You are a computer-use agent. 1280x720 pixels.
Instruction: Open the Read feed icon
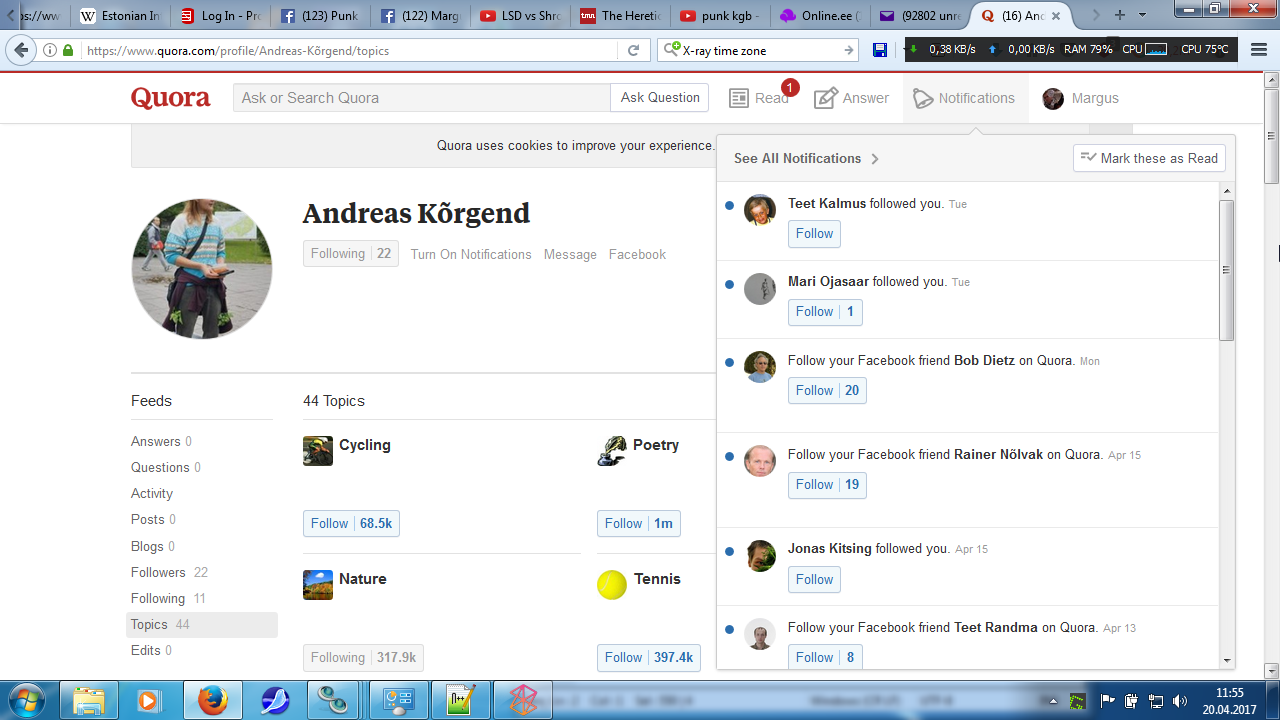click(x=739, y=98)
